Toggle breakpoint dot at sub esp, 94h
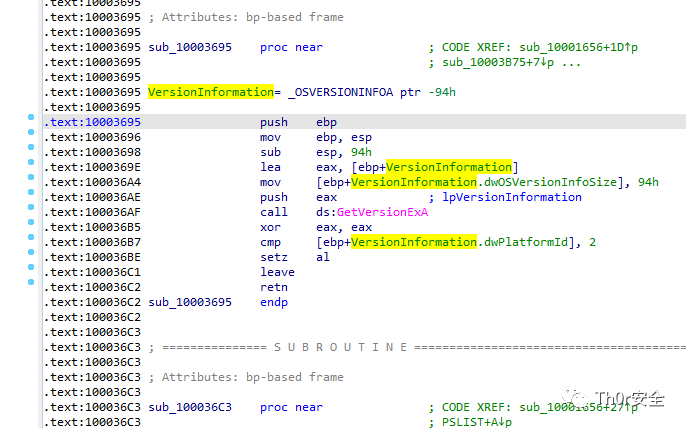Viewport: 686px width, 428px height. pyautogui.click(x=31, y=147)
